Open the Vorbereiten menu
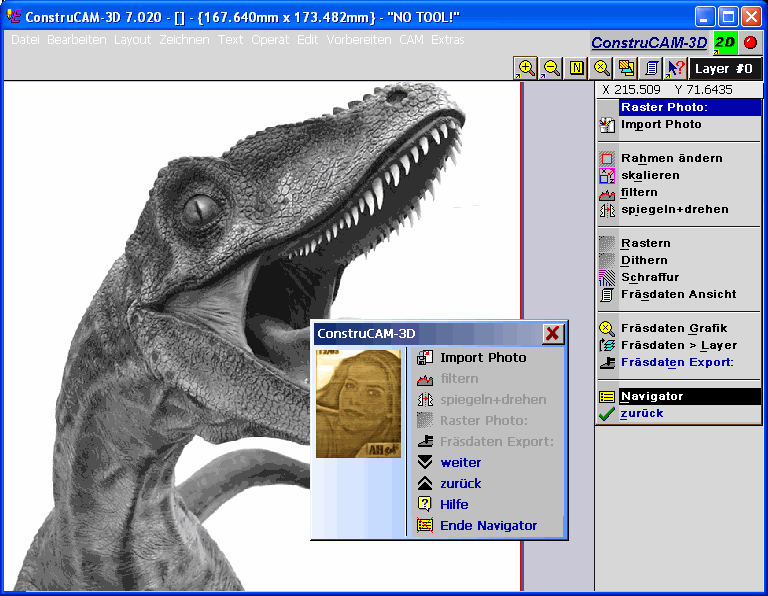The width and height of the screenshot is (768, 596). 359,40
